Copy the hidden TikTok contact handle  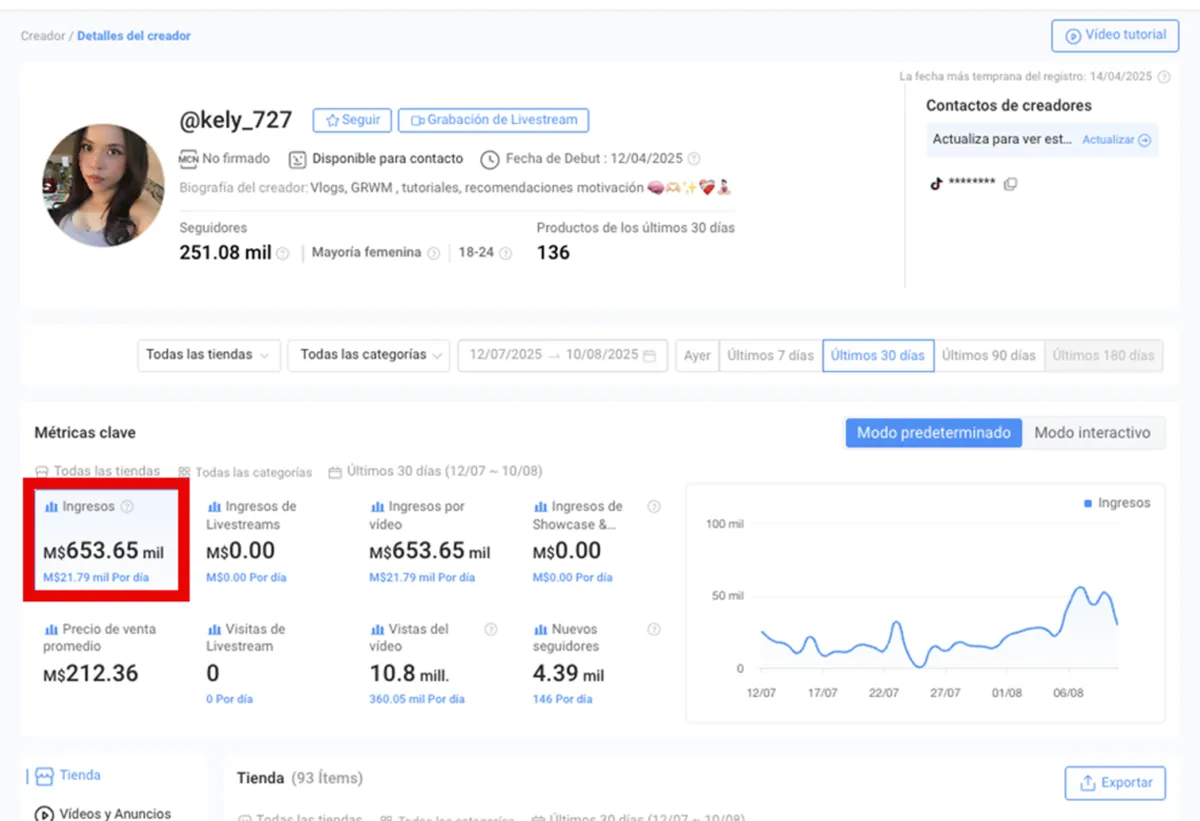click(1010, 184)
